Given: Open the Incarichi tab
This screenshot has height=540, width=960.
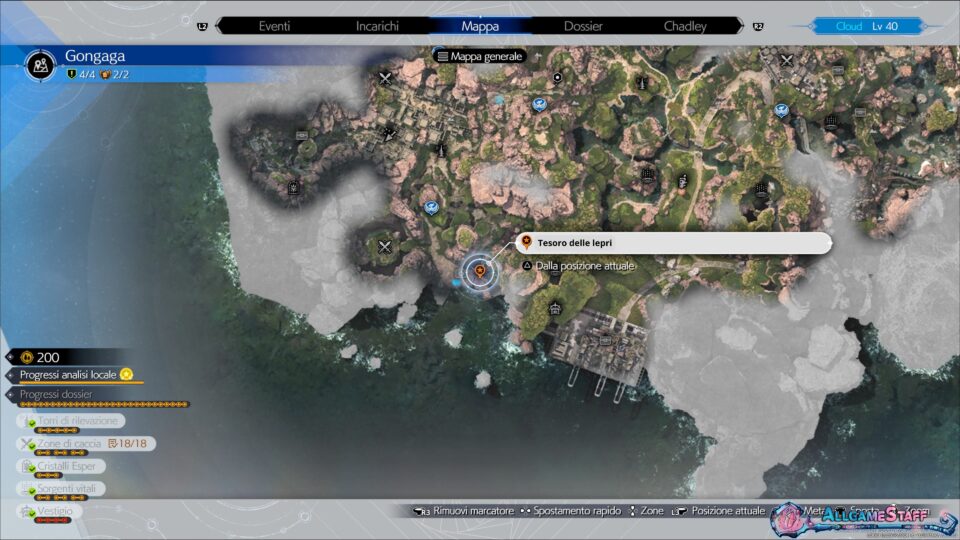Looking at the screenshot, I should (377, 26).
